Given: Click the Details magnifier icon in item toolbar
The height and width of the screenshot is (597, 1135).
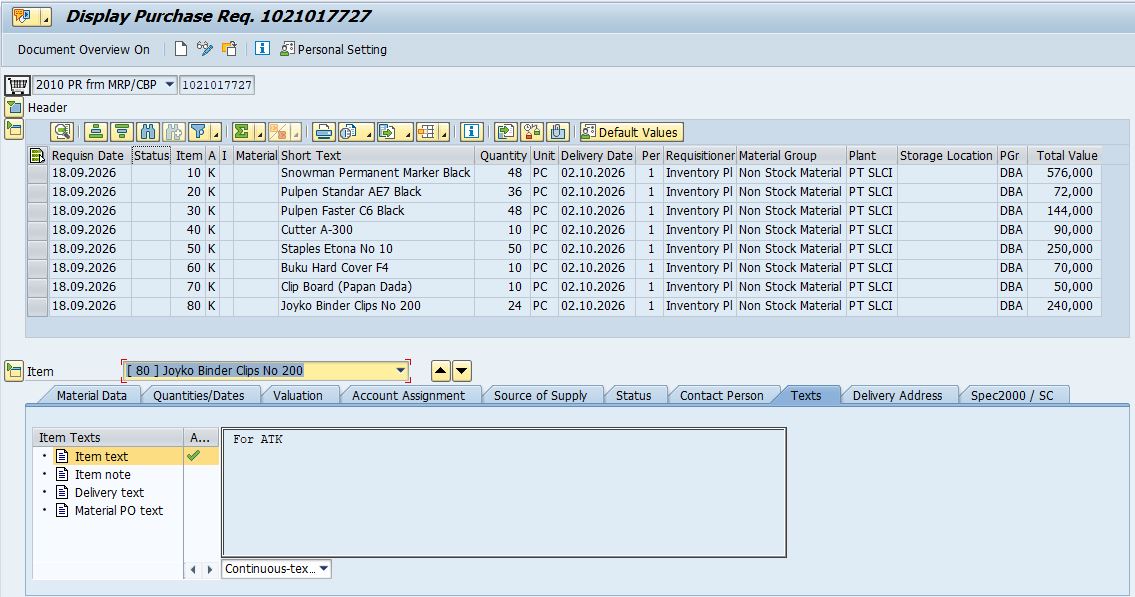Looking at the screenshot, I should [x=62, y=132].
